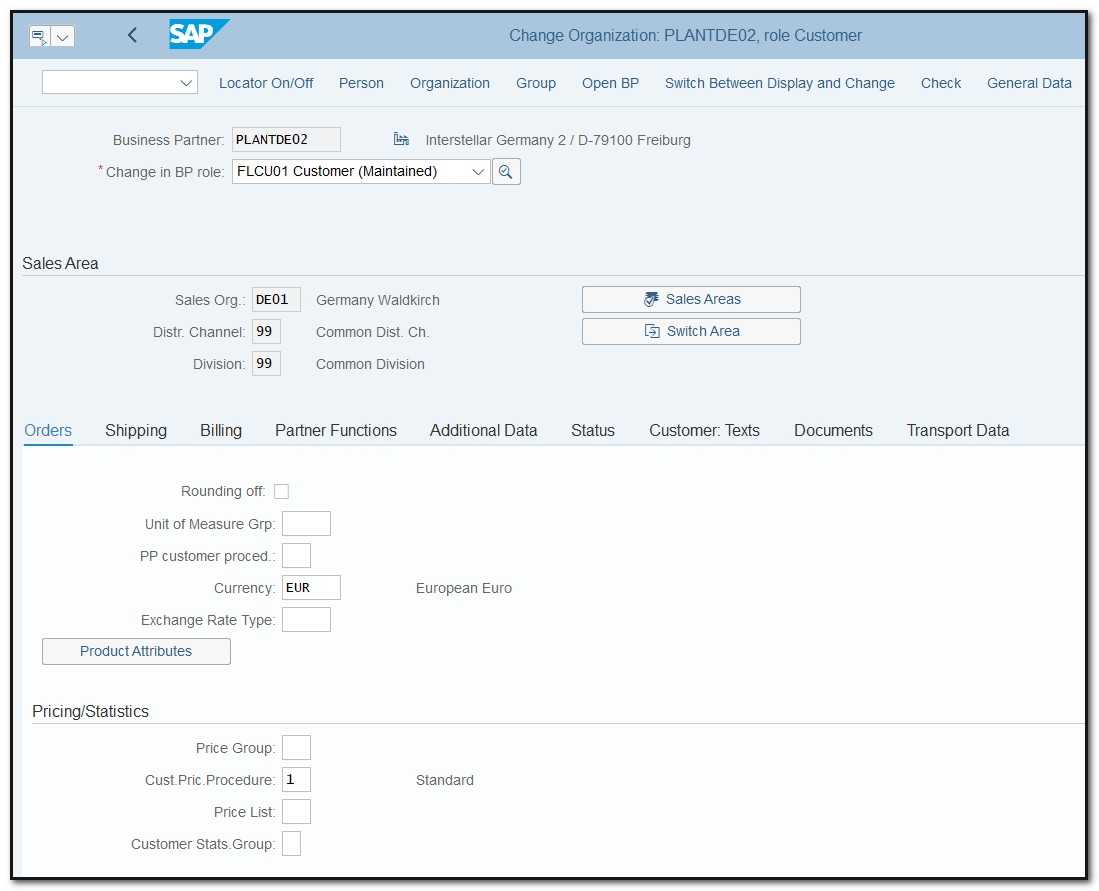Viewport: 1099px width, 891px height.
Task: Click the 'Common Division' description text
Action: point(370,365)
